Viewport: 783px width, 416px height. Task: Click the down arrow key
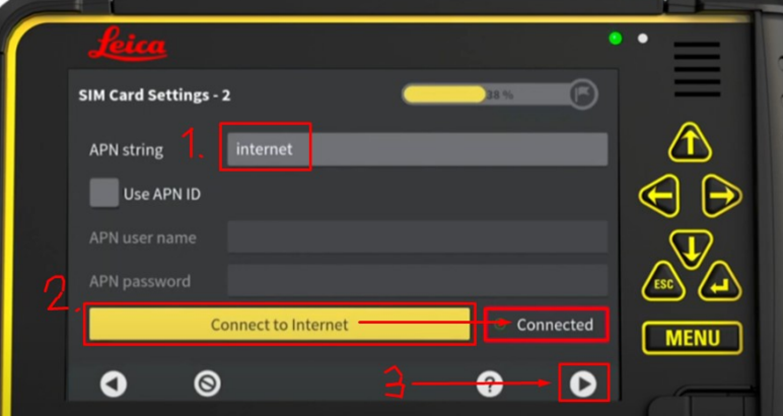coord(691,248)
